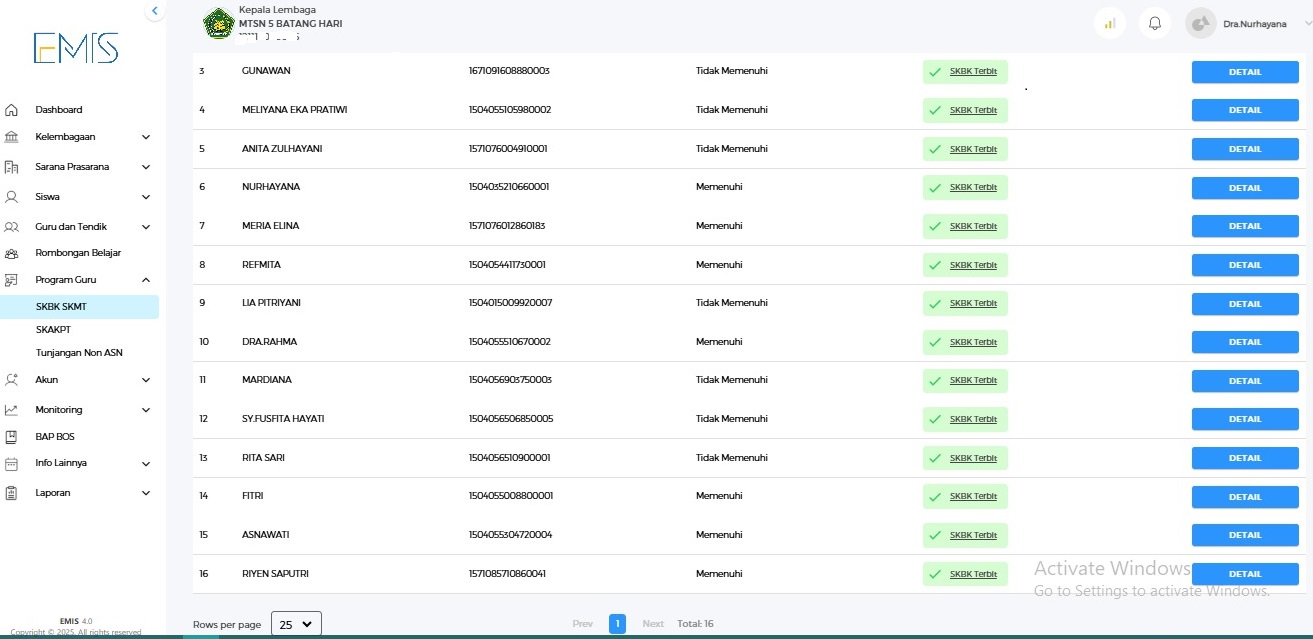Expand the Guru dan Tendik submenu
The height and width of the screenshot is (639, 1313).
[x=146, y=227]
